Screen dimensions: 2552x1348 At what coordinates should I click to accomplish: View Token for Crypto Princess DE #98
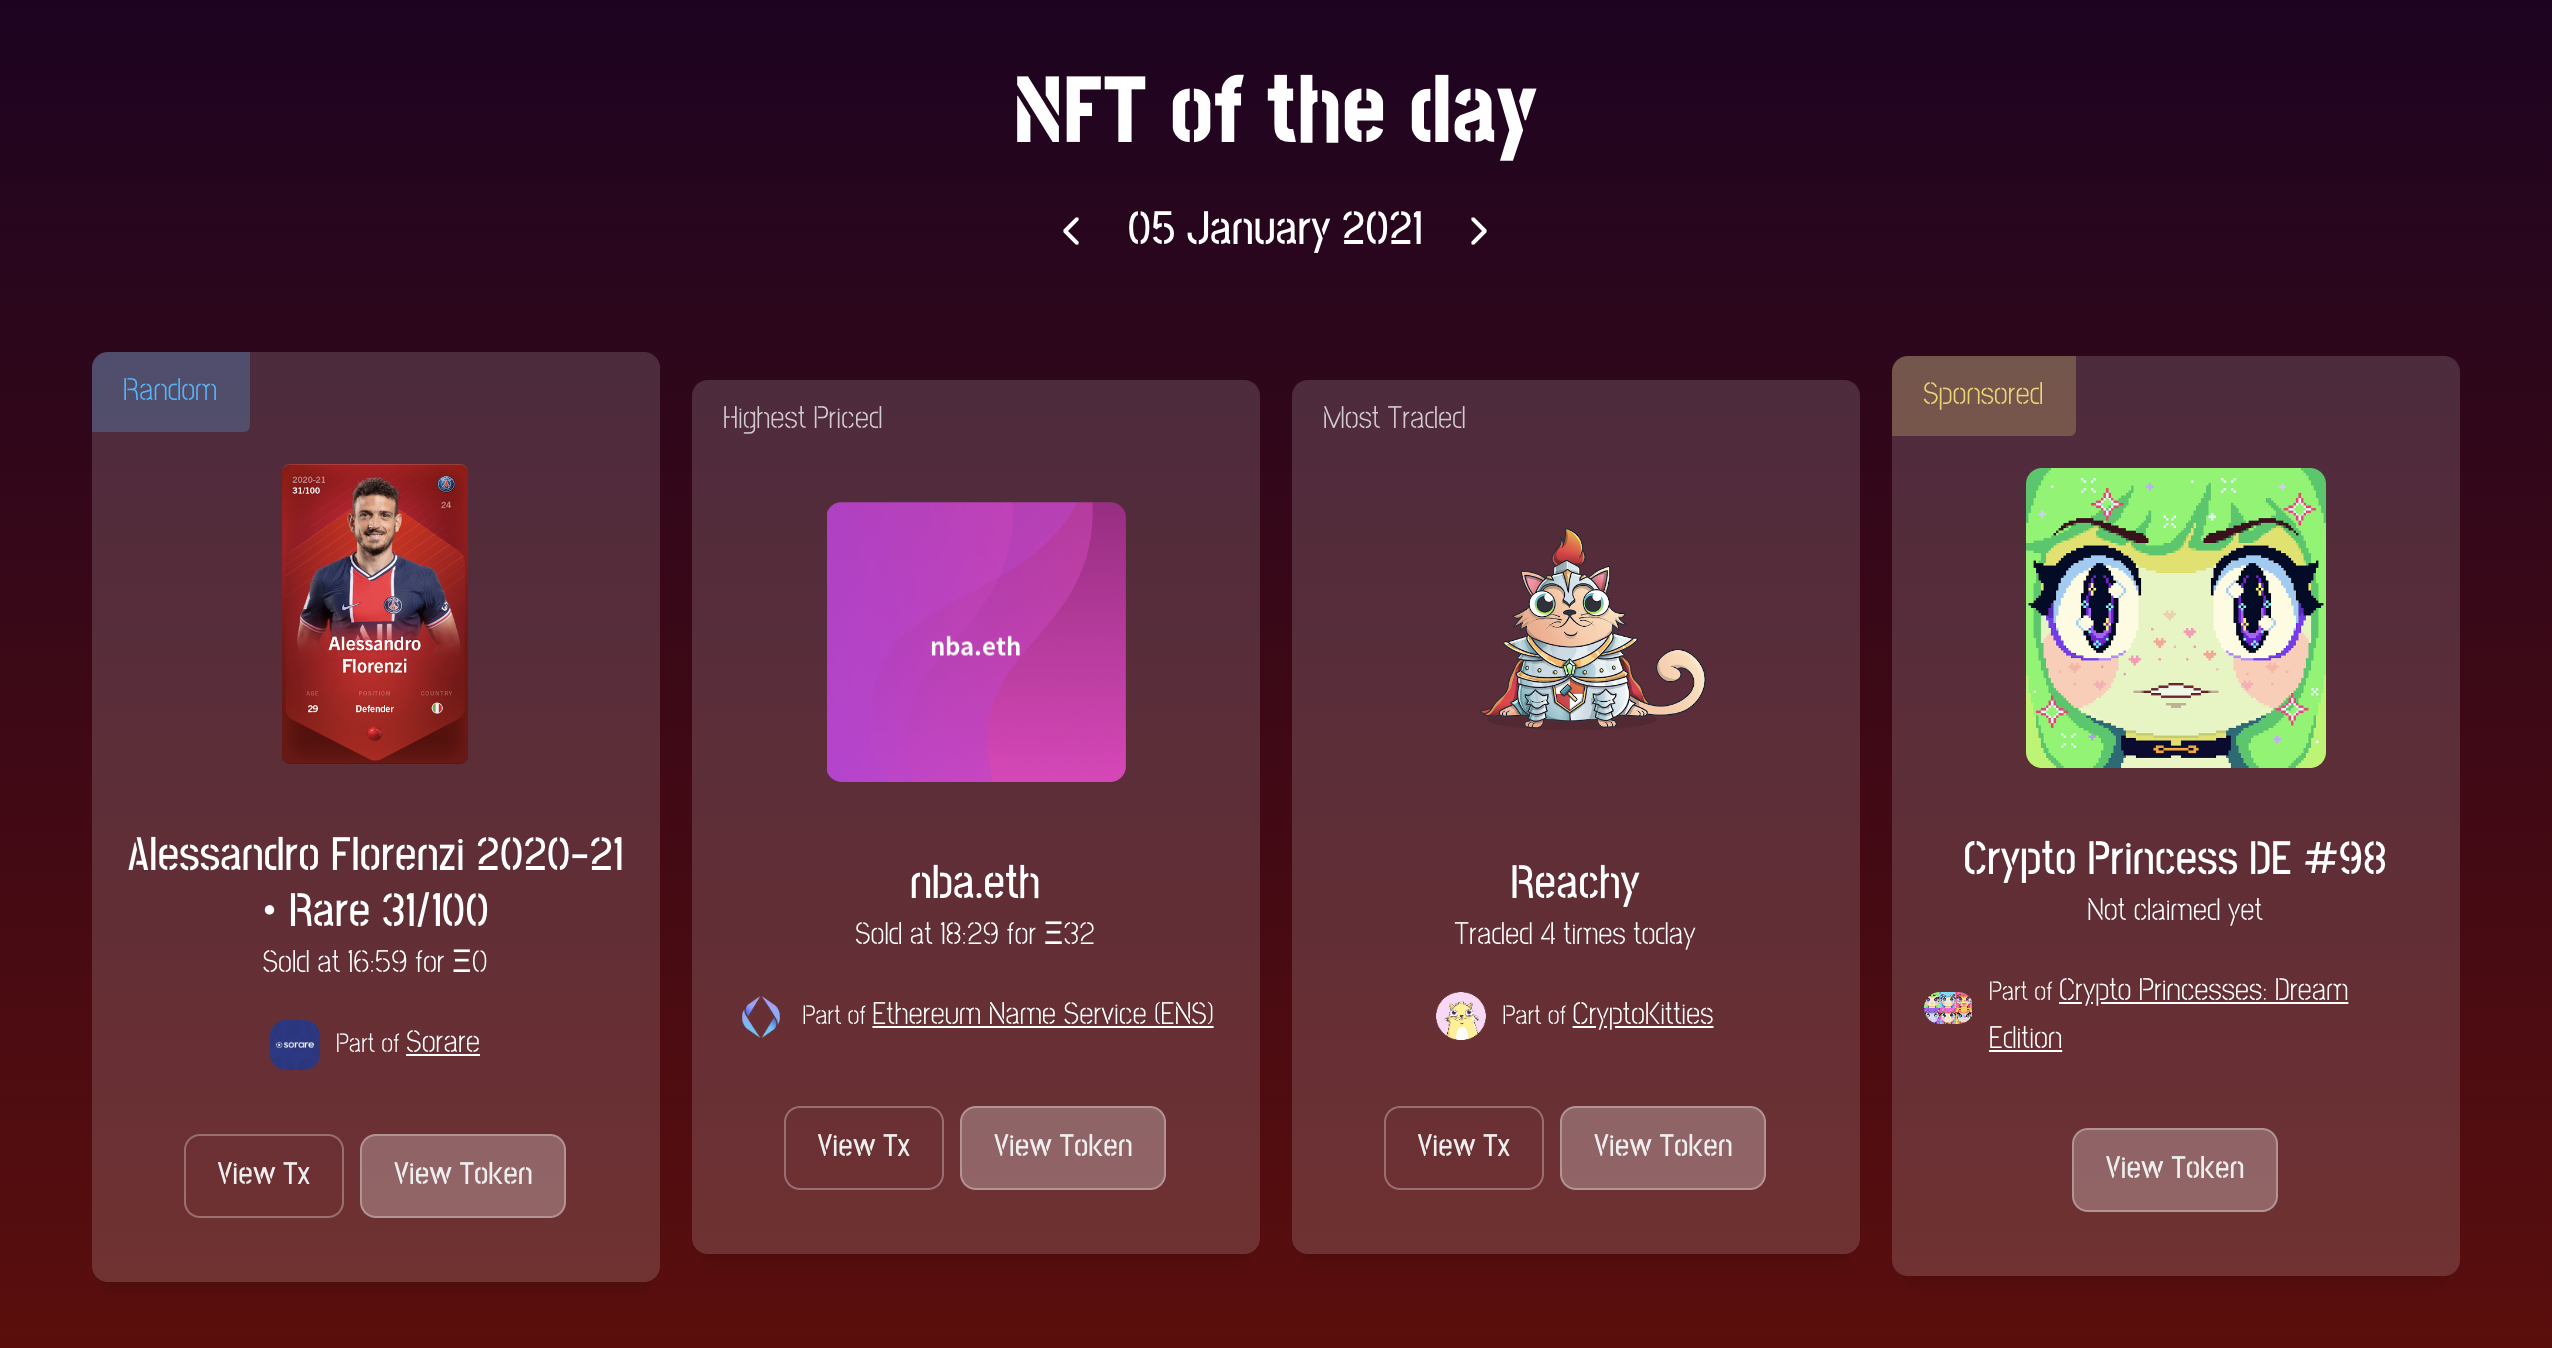pos(2174,1169)
